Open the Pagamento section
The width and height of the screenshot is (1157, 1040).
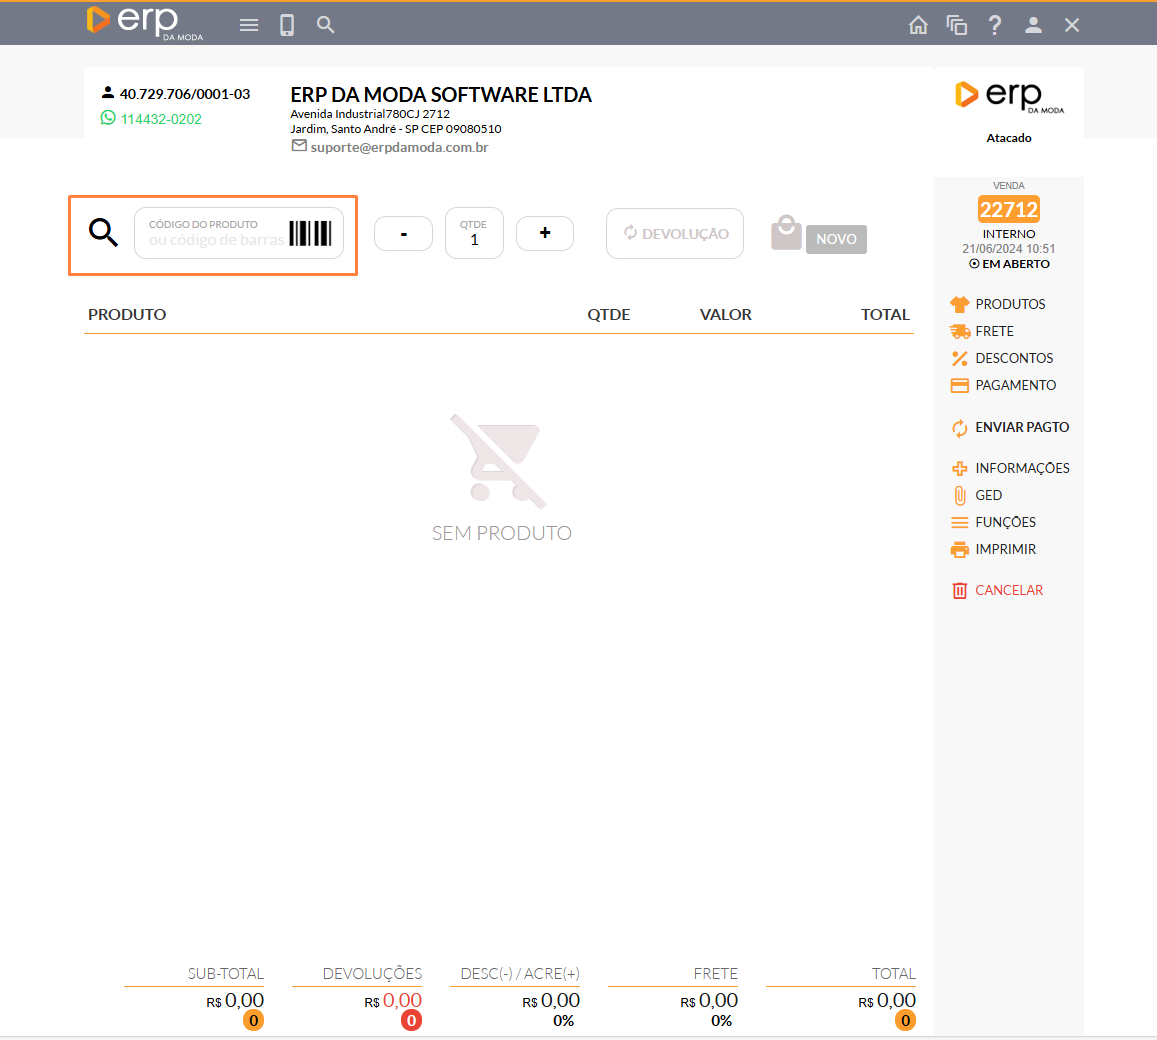point(1015,385)
